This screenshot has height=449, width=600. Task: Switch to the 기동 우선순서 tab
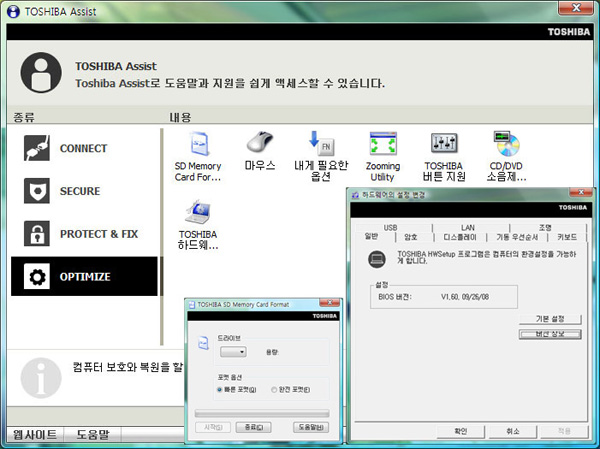517,237
